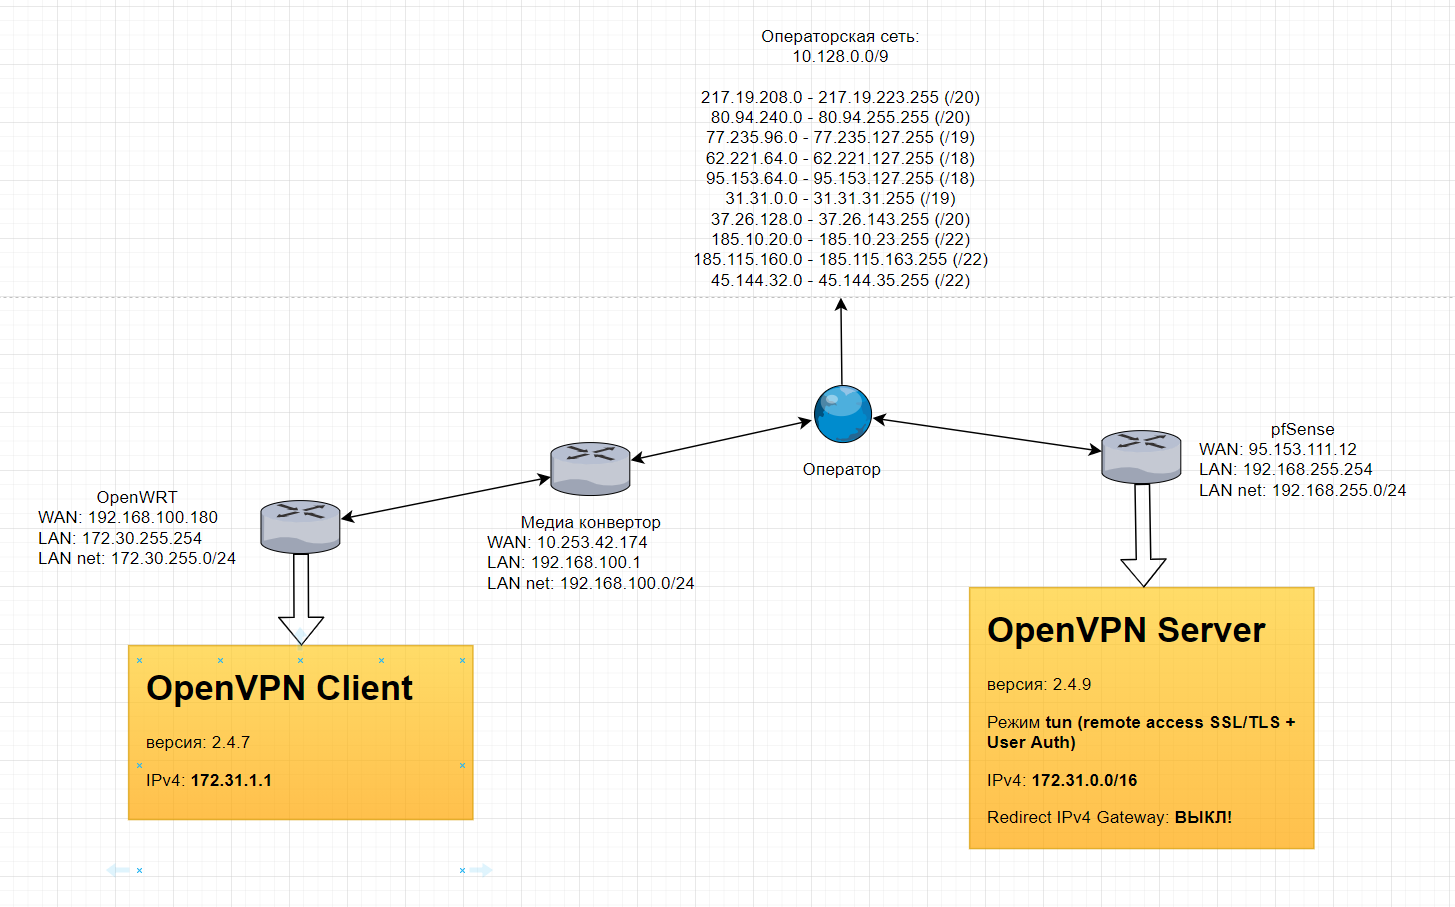Click the 80.94.240.0 range line
1455x907 pixels.
(x=840, y=117)
